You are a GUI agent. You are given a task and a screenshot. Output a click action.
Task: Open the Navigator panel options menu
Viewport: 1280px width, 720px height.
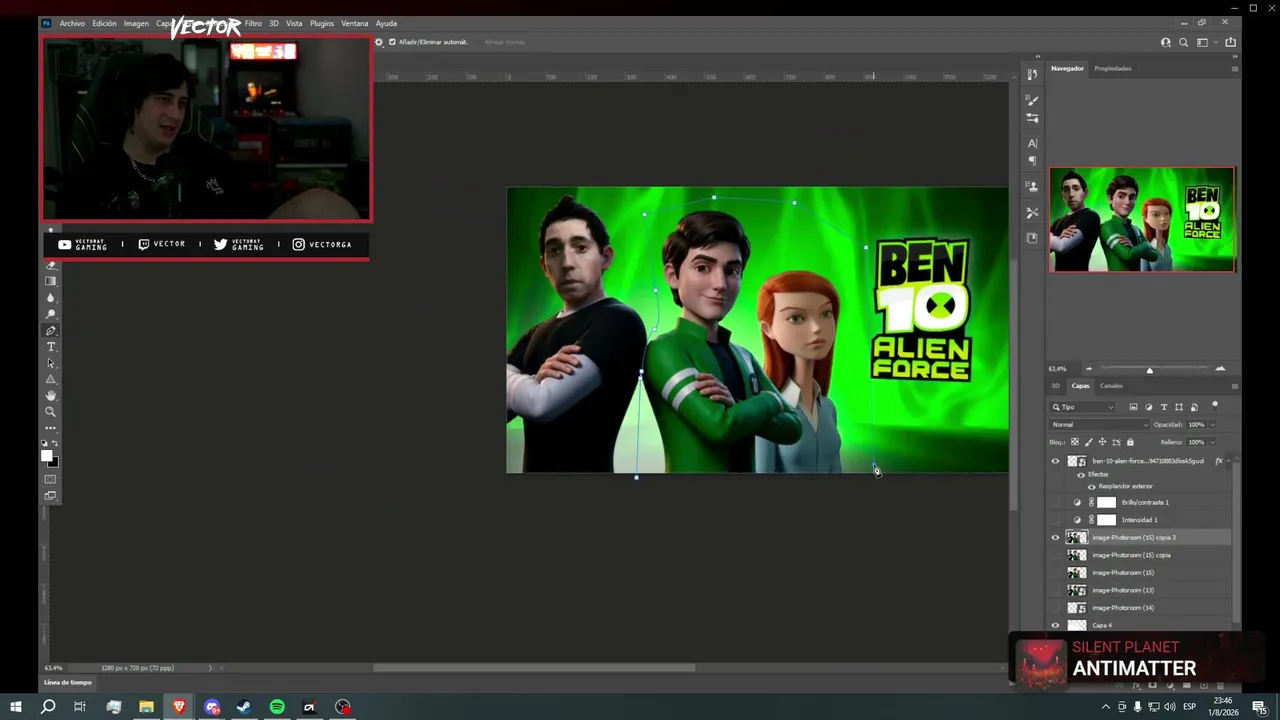pos(1234,68)
